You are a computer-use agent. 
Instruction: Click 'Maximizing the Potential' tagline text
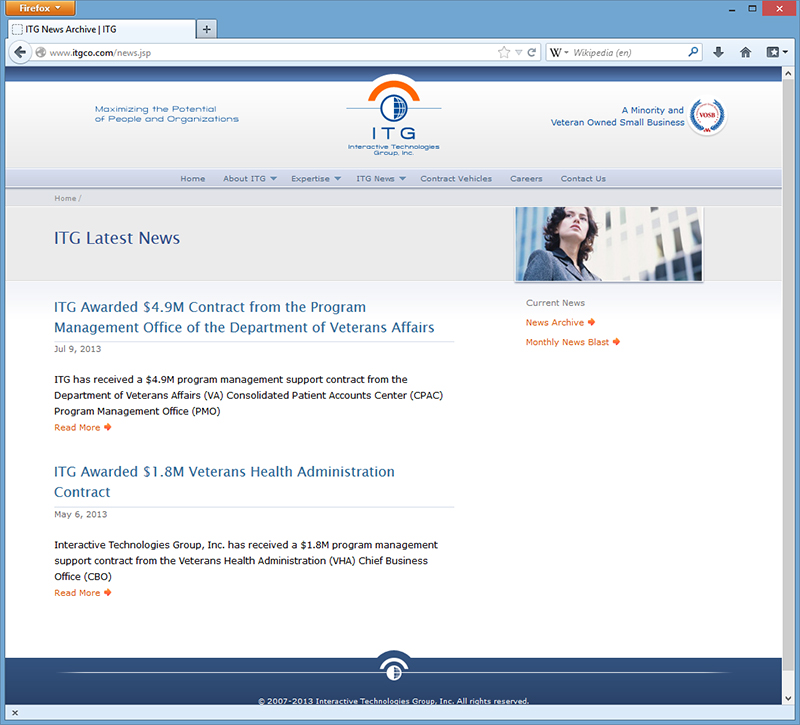coord(156,109)
